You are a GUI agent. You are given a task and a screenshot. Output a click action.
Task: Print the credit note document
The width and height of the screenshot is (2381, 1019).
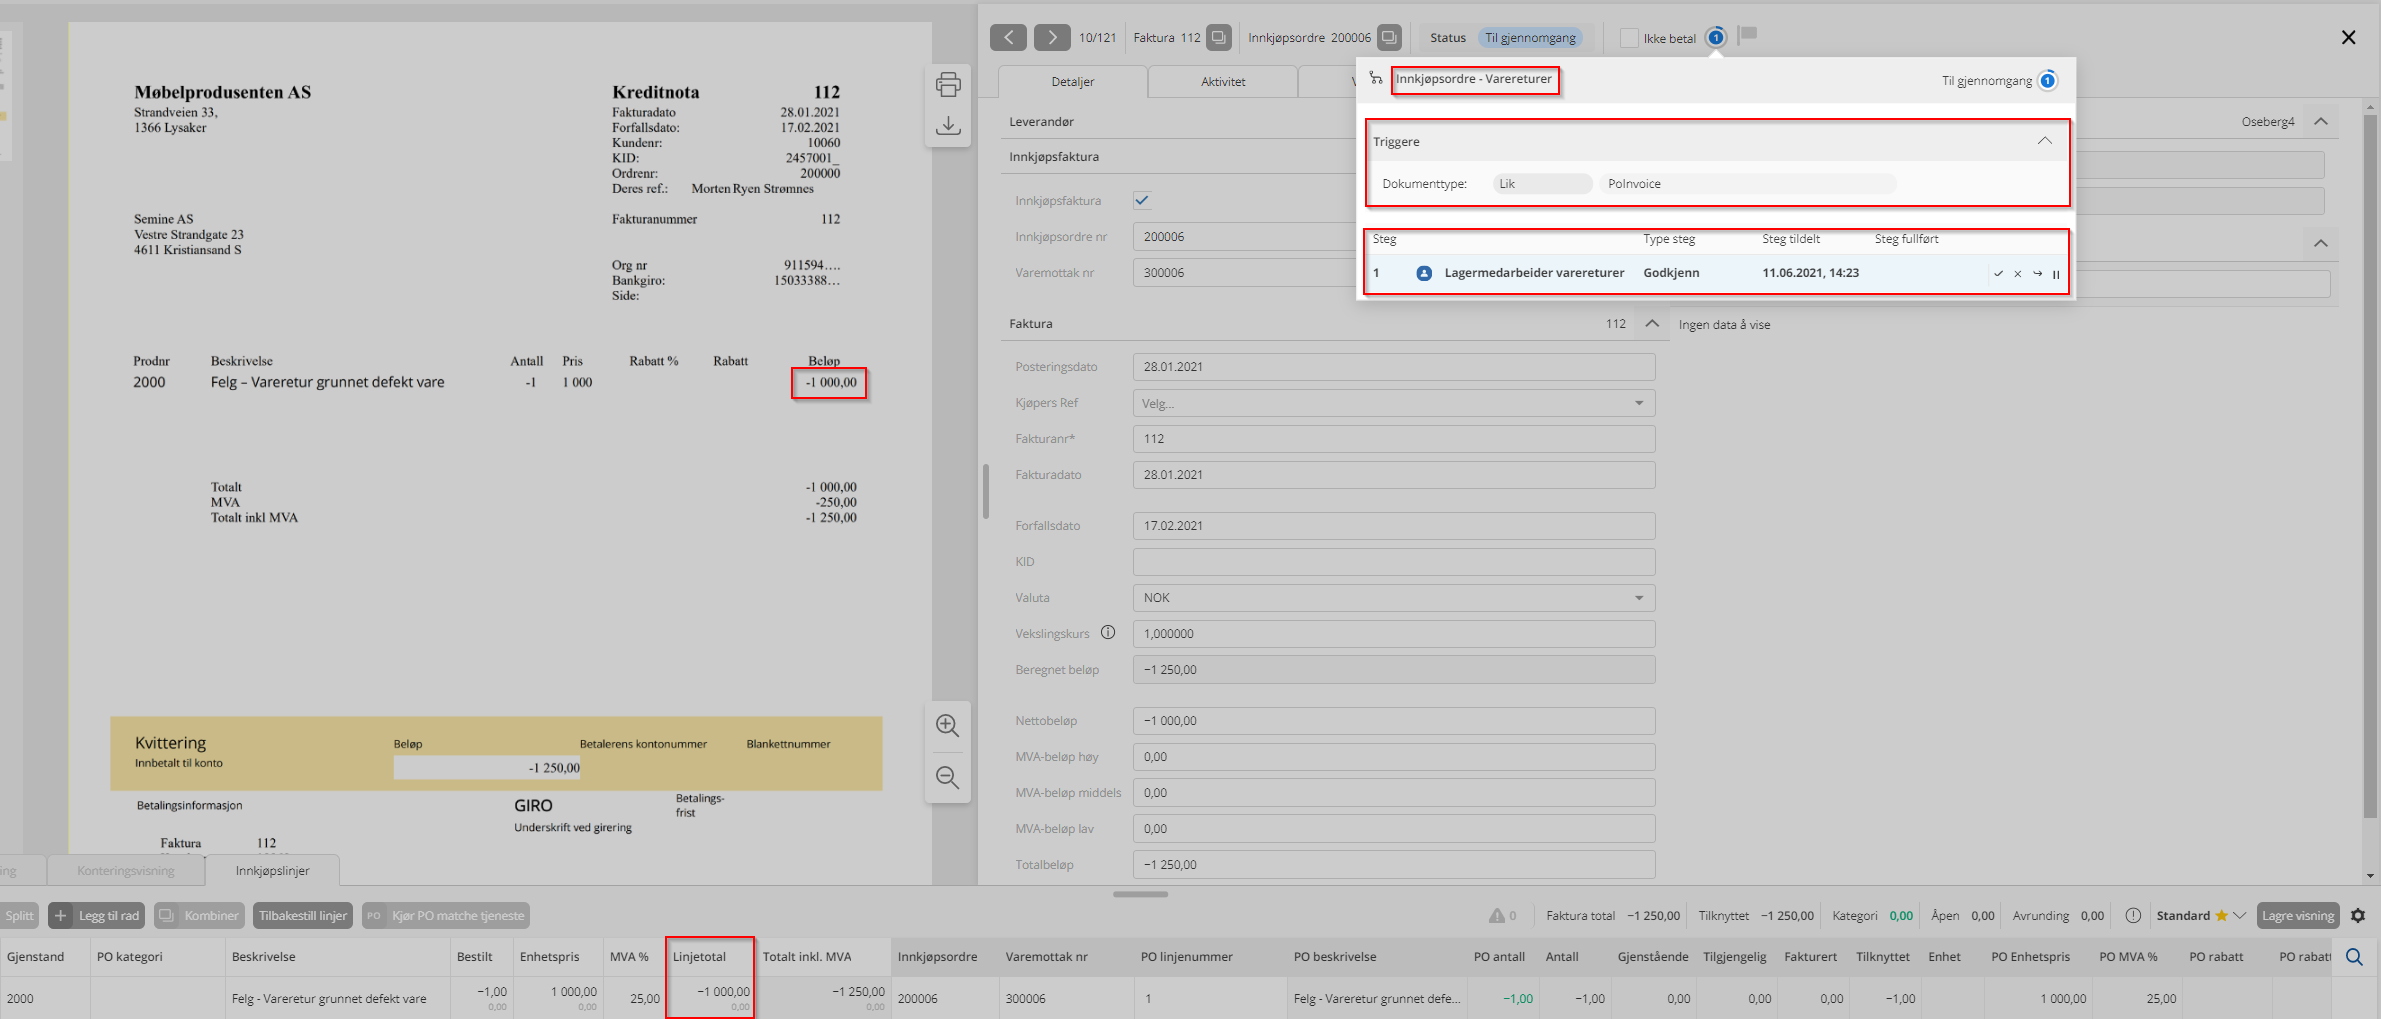948,85
